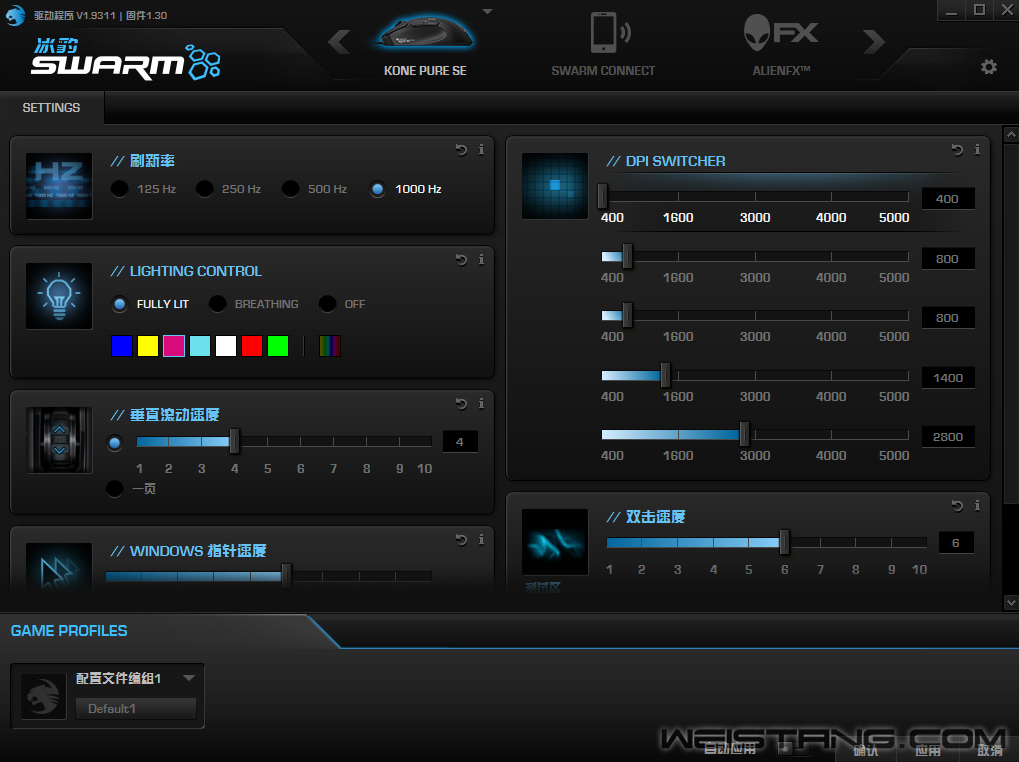This screenshot has width=1019, height=762.
Task: Select the 一页 one-page scroll option
Action: click(115, 489)
